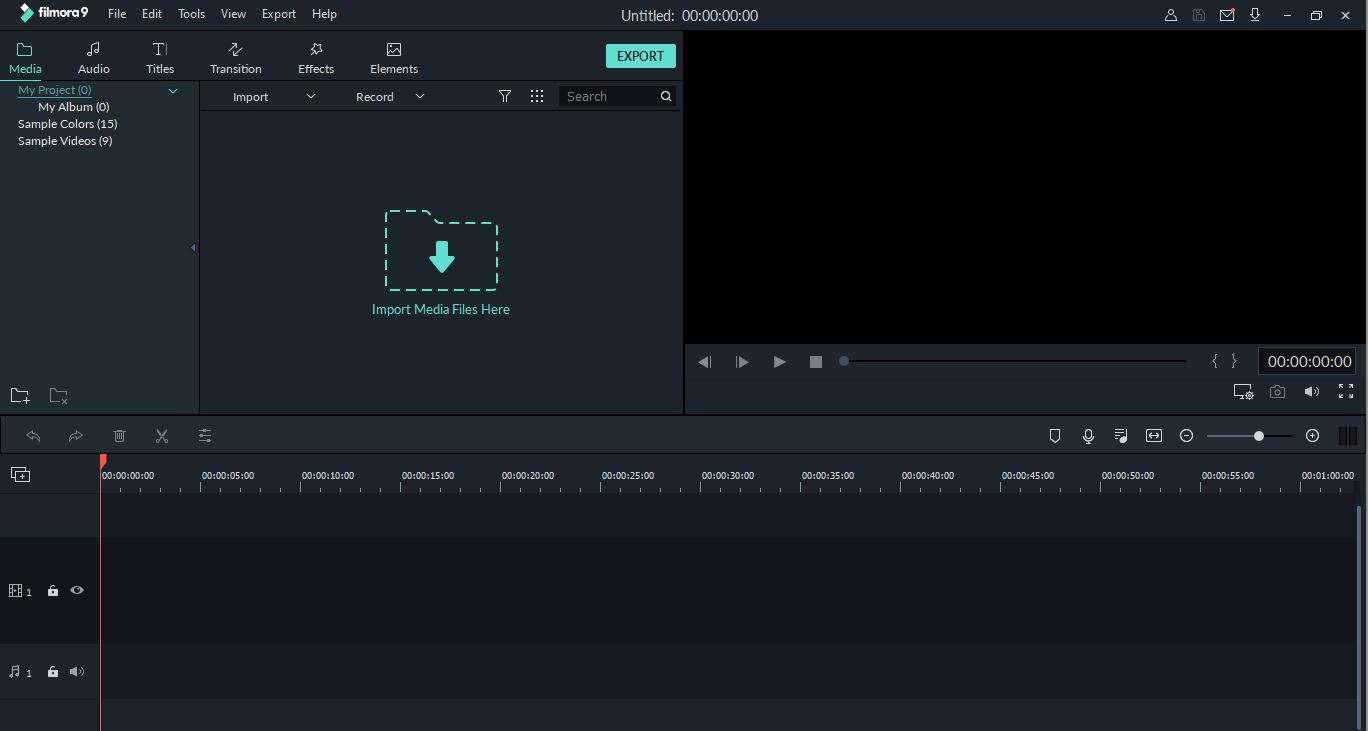Click the Undo icon
This screenshot has height=731, width=1368.
[x=34, y=436]
